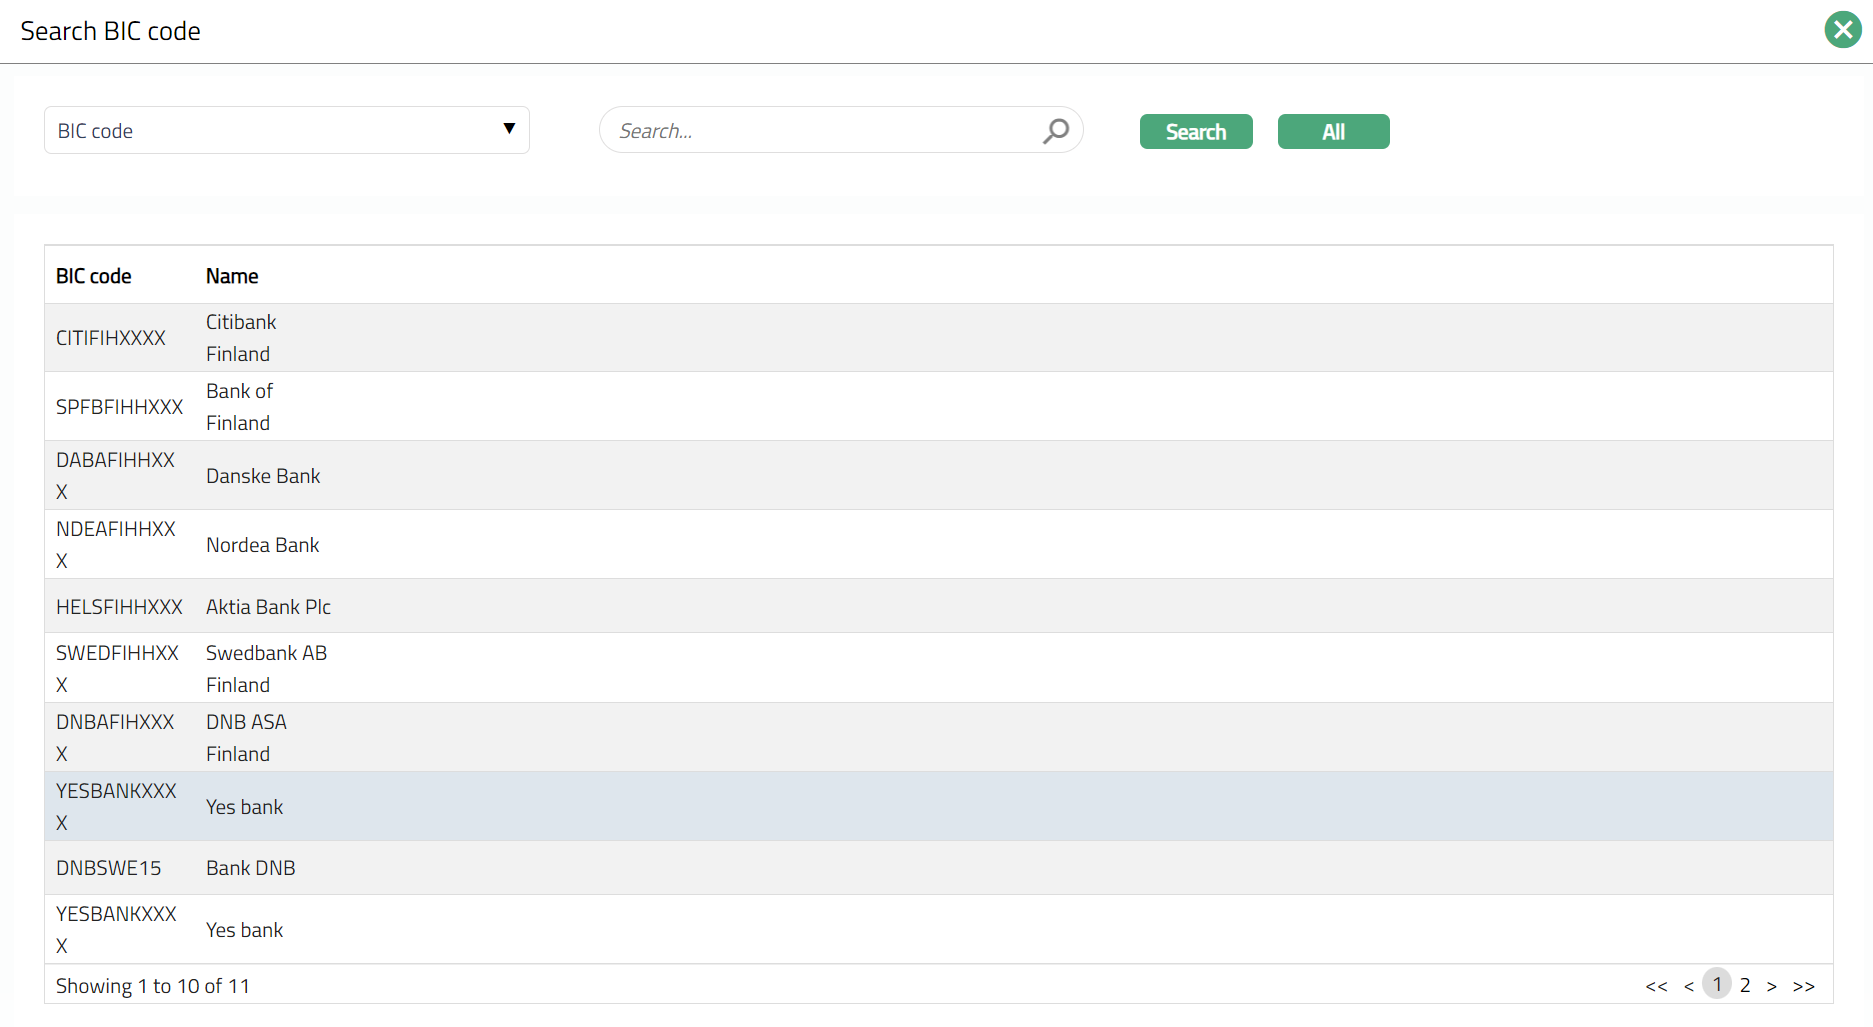Select current page 1 in pagination
Screen dimensions: 1873x1027
pos(1717,985)
